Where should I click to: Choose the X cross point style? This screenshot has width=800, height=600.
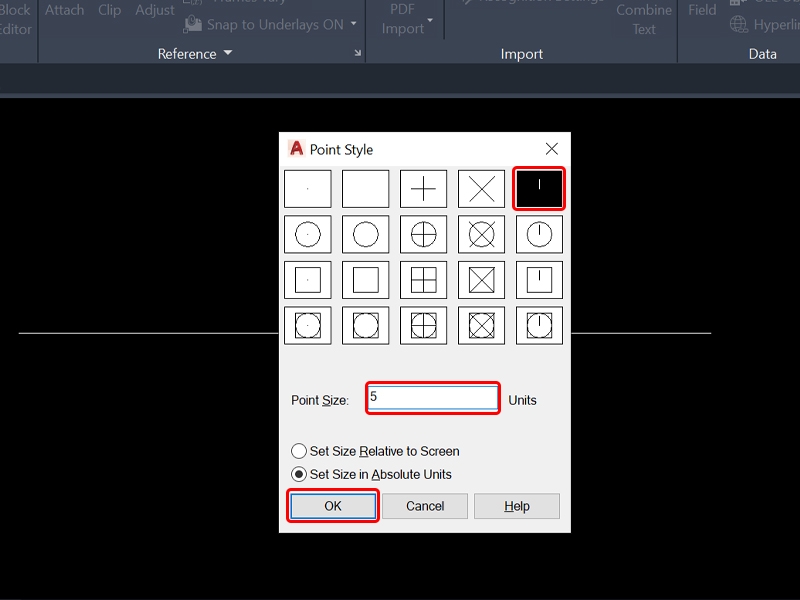pyautogui.click(x=481, y=189)
